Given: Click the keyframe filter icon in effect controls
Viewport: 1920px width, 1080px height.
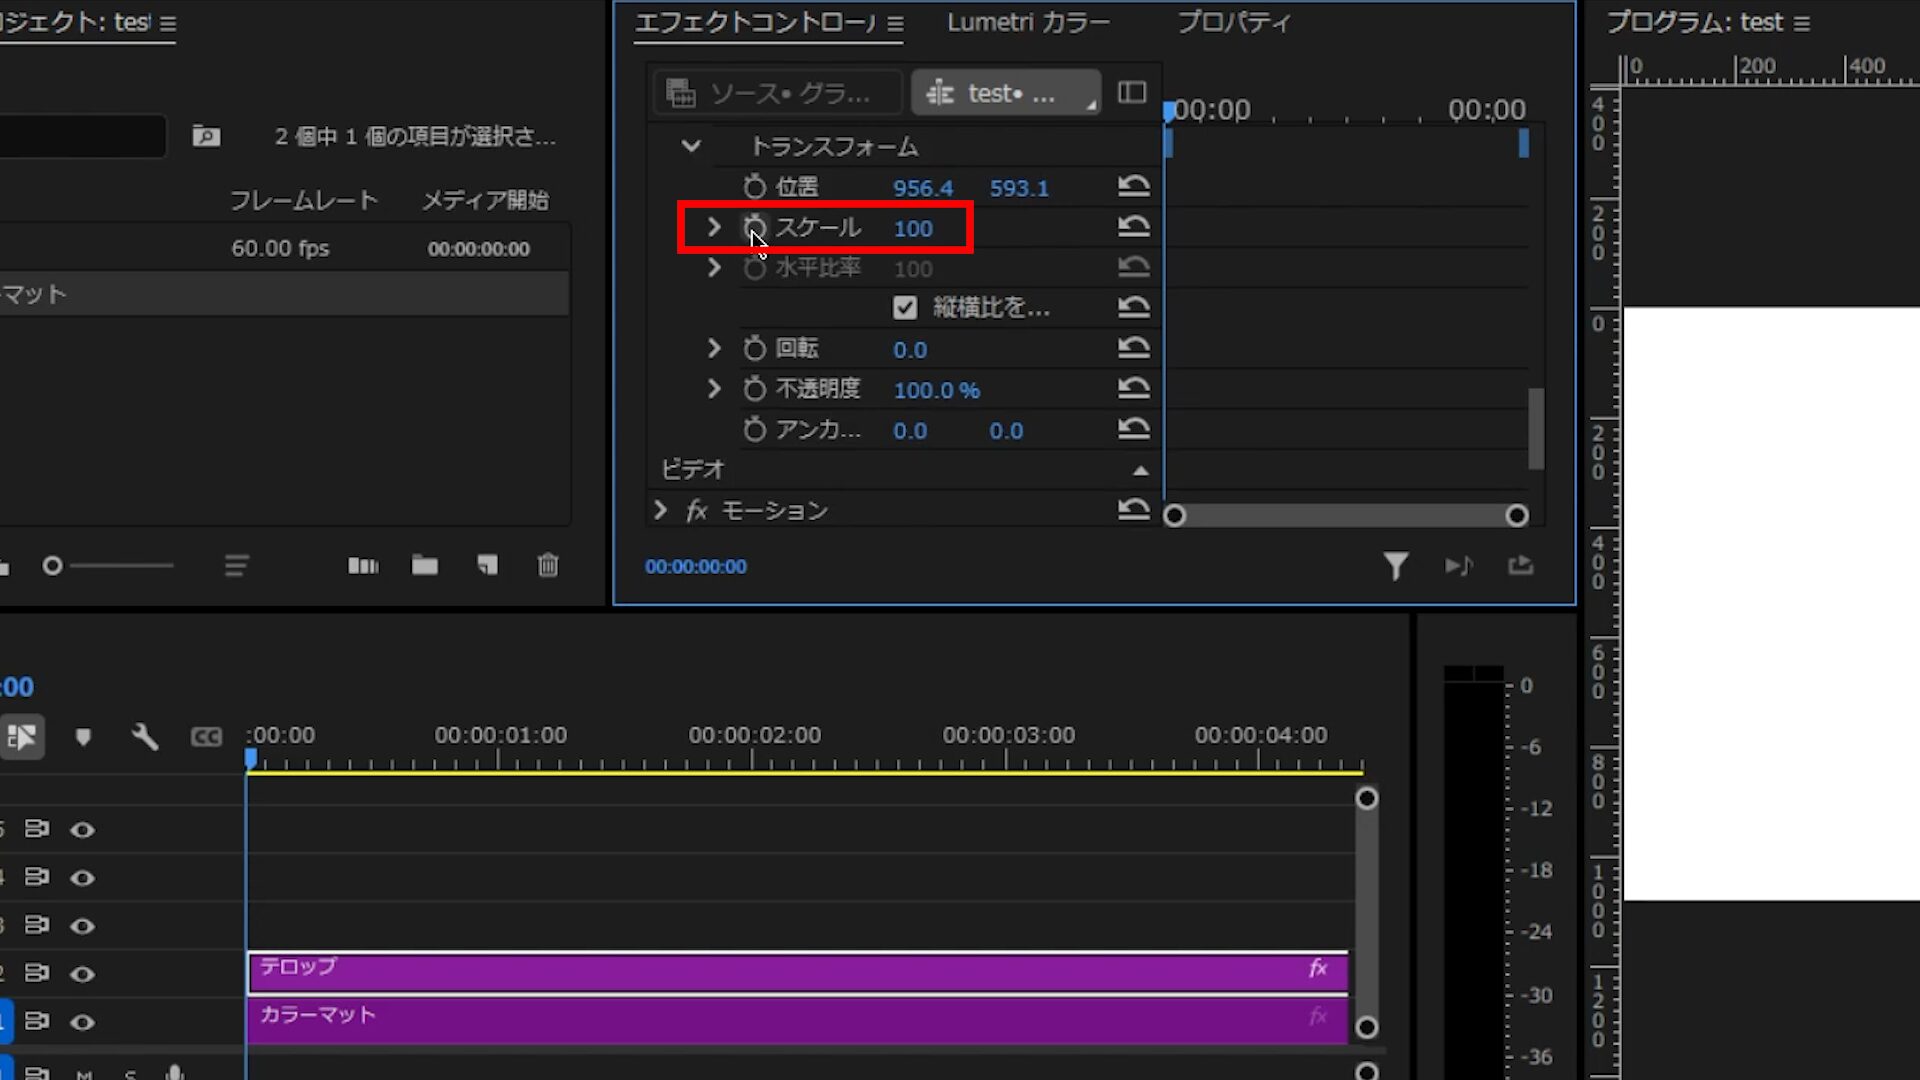Looking at the screenshot, I should coord(1396,566).
